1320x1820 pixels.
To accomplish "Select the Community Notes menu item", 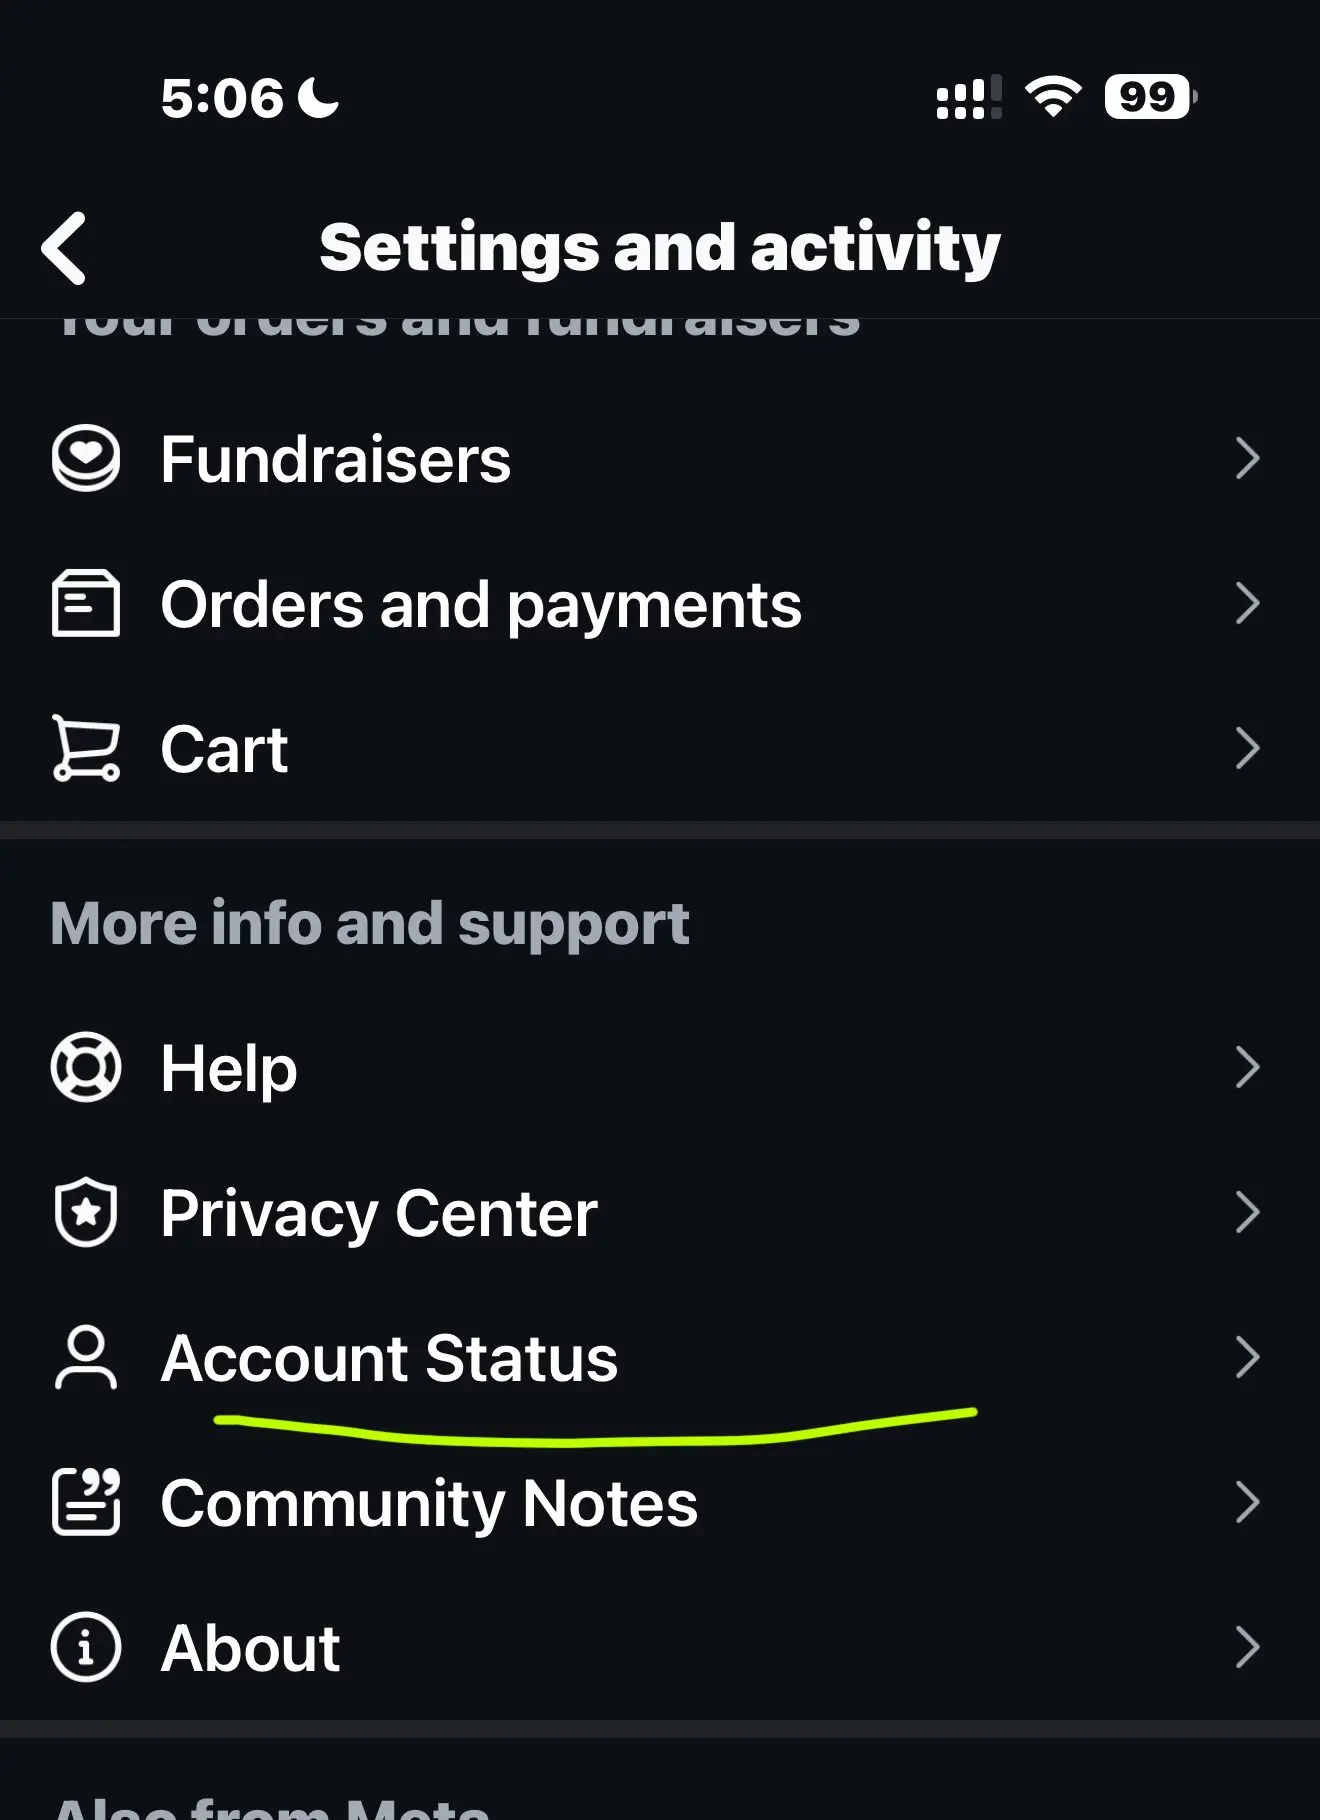I will point(660,1502).
